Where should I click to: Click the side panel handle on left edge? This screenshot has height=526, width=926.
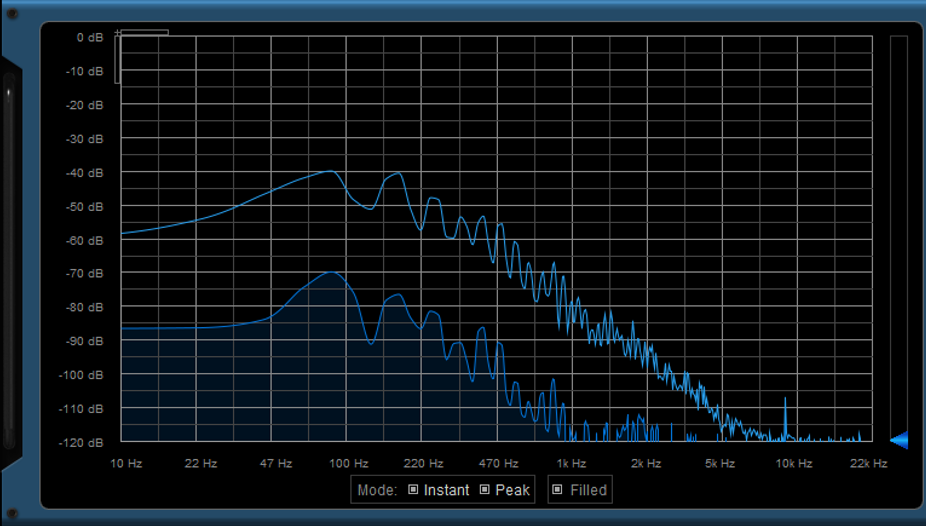coord(9,263)
